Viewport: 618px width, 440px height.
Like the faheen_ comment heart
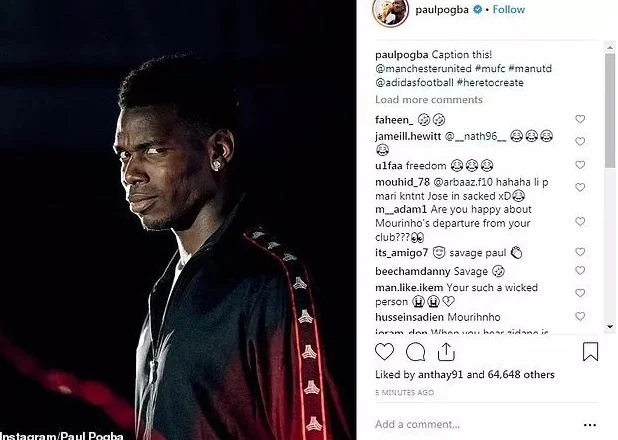580,119
